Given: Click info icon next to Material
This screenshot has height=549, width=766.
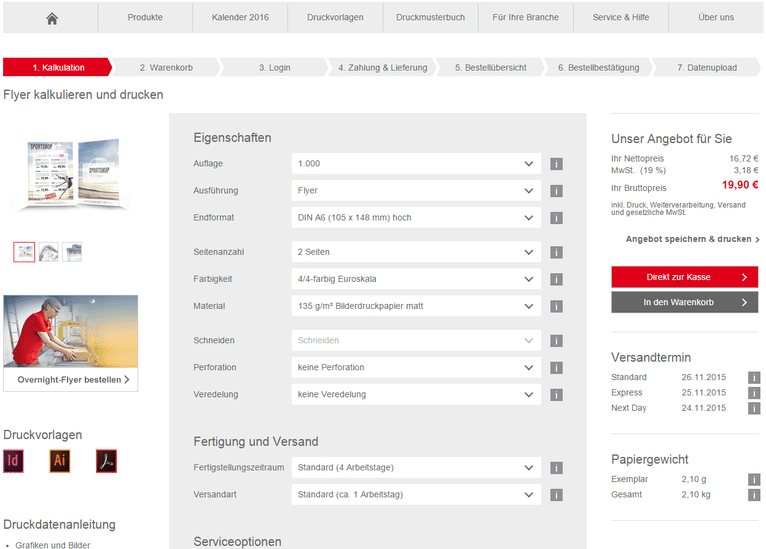Looking at the screenshot, I should coord(556,306).
